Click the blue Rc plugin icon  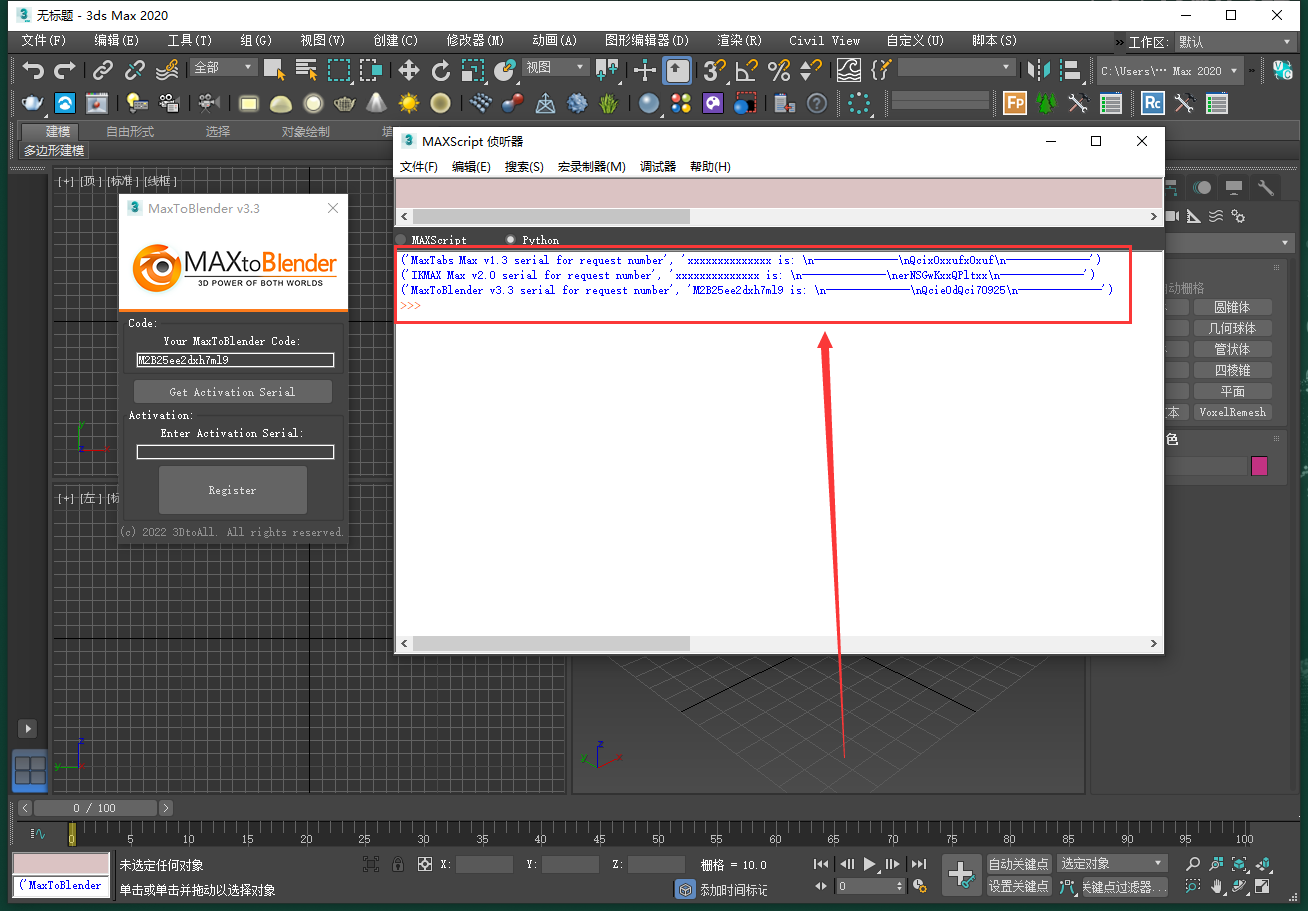(x=1153, y=103)
